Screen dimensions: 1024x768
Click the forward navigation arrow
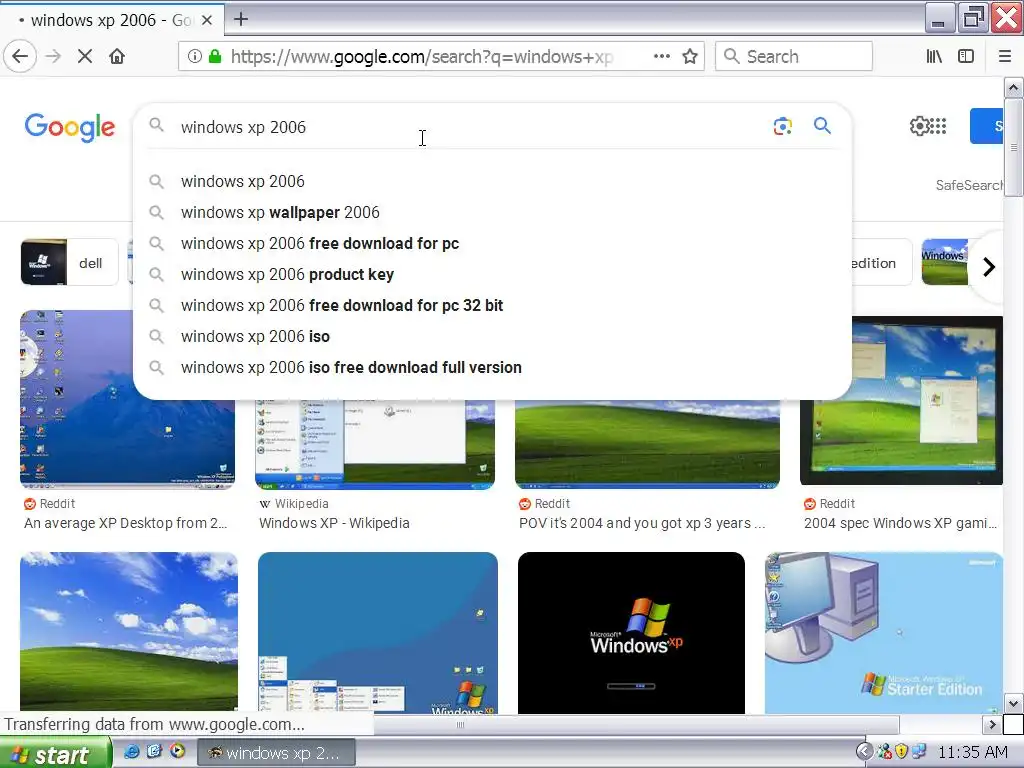[x=53, y=56]
